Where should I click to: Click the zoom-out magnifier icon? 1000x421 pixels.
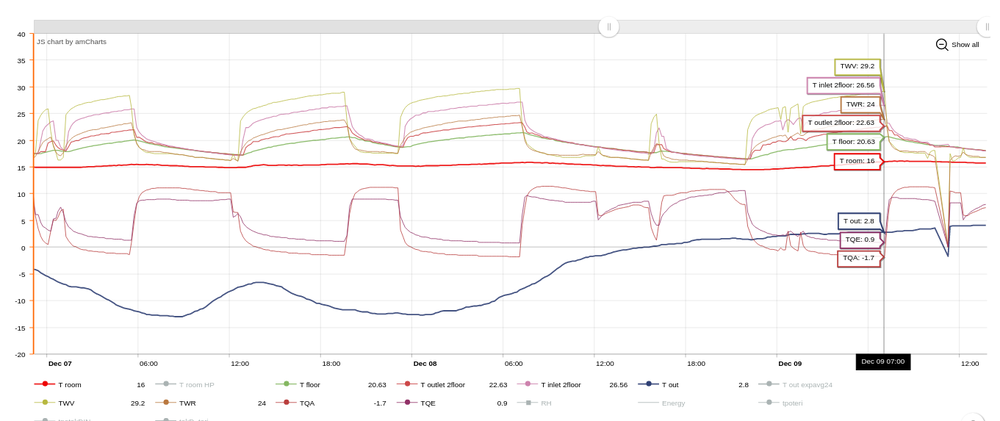pos(942,45)
